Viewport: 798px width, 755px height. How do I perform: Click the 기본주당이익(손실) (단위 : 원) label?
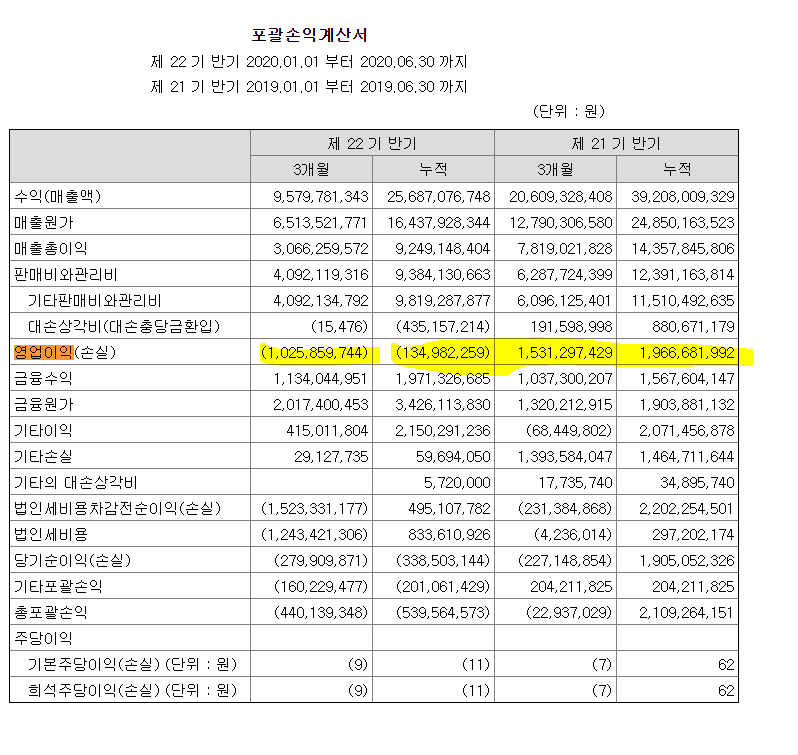(x=133, y=663)
